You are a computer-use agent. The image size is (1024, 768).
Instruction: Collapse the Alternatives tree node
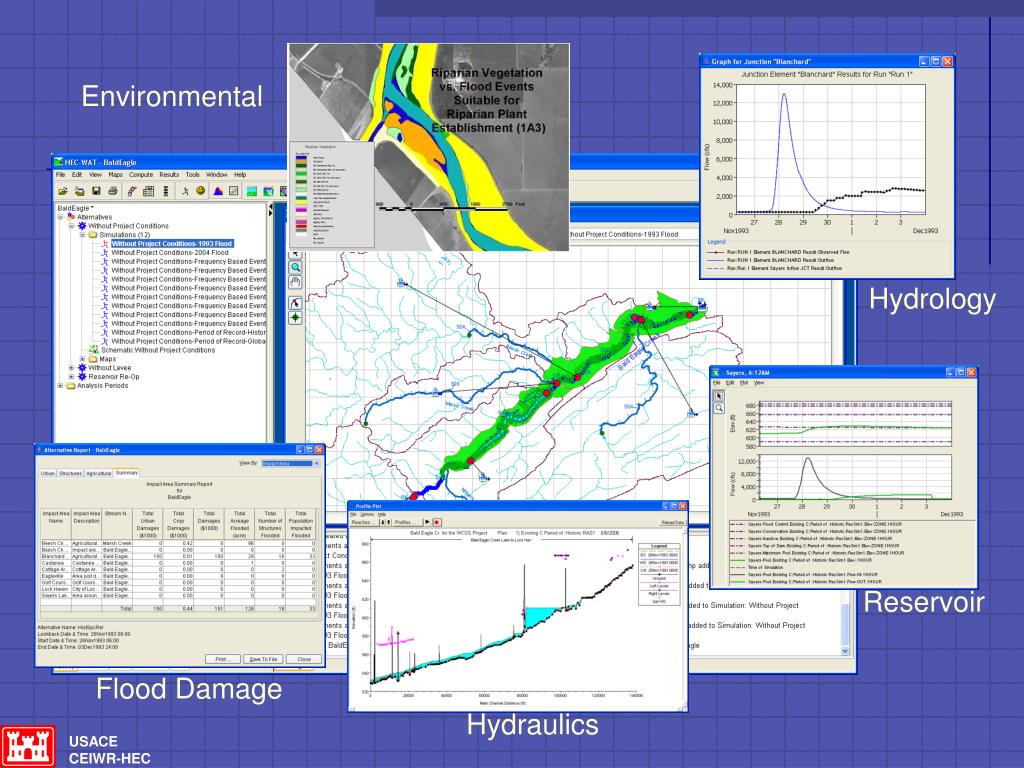[x=61, y=217]
